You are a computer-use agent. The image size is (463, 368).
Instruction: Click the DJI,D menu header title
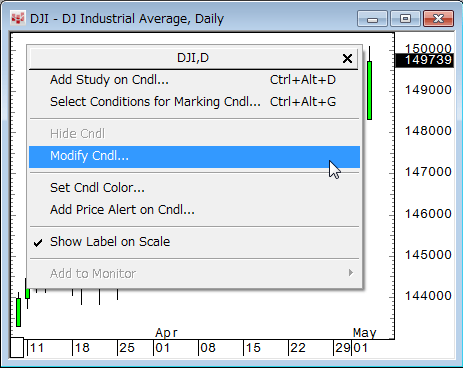click(x=193, y=58)
